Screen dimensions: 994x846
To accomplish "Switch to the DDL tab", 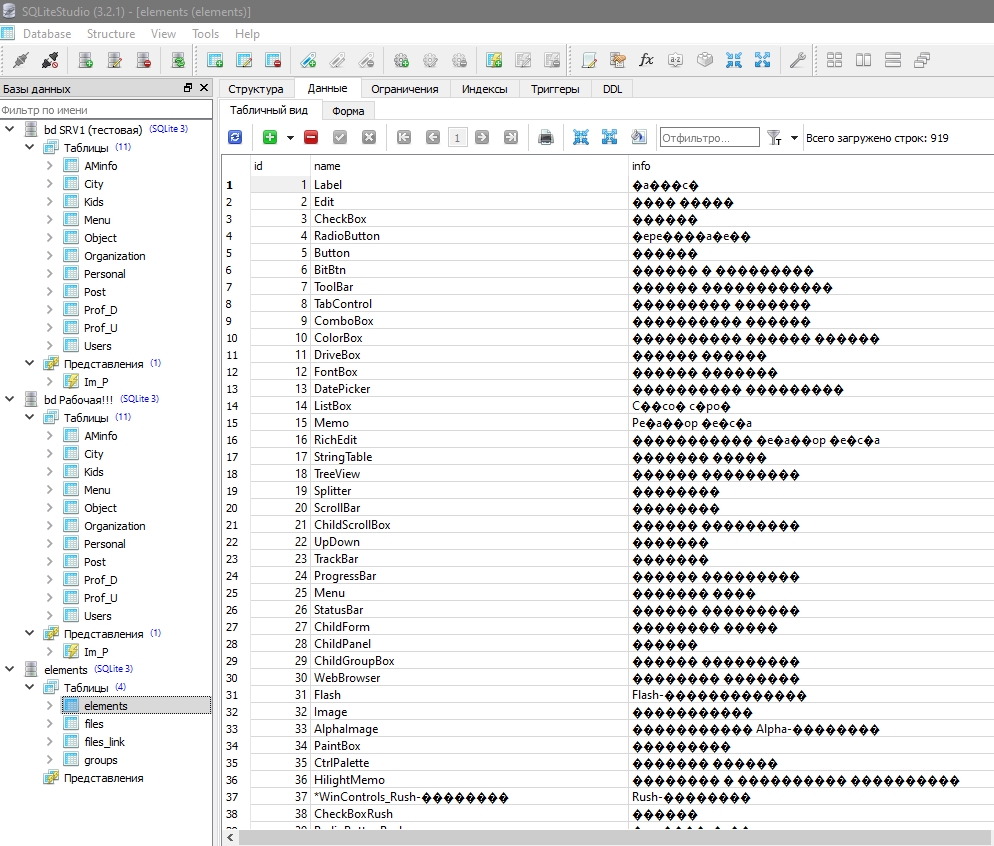I will (612, 89).
